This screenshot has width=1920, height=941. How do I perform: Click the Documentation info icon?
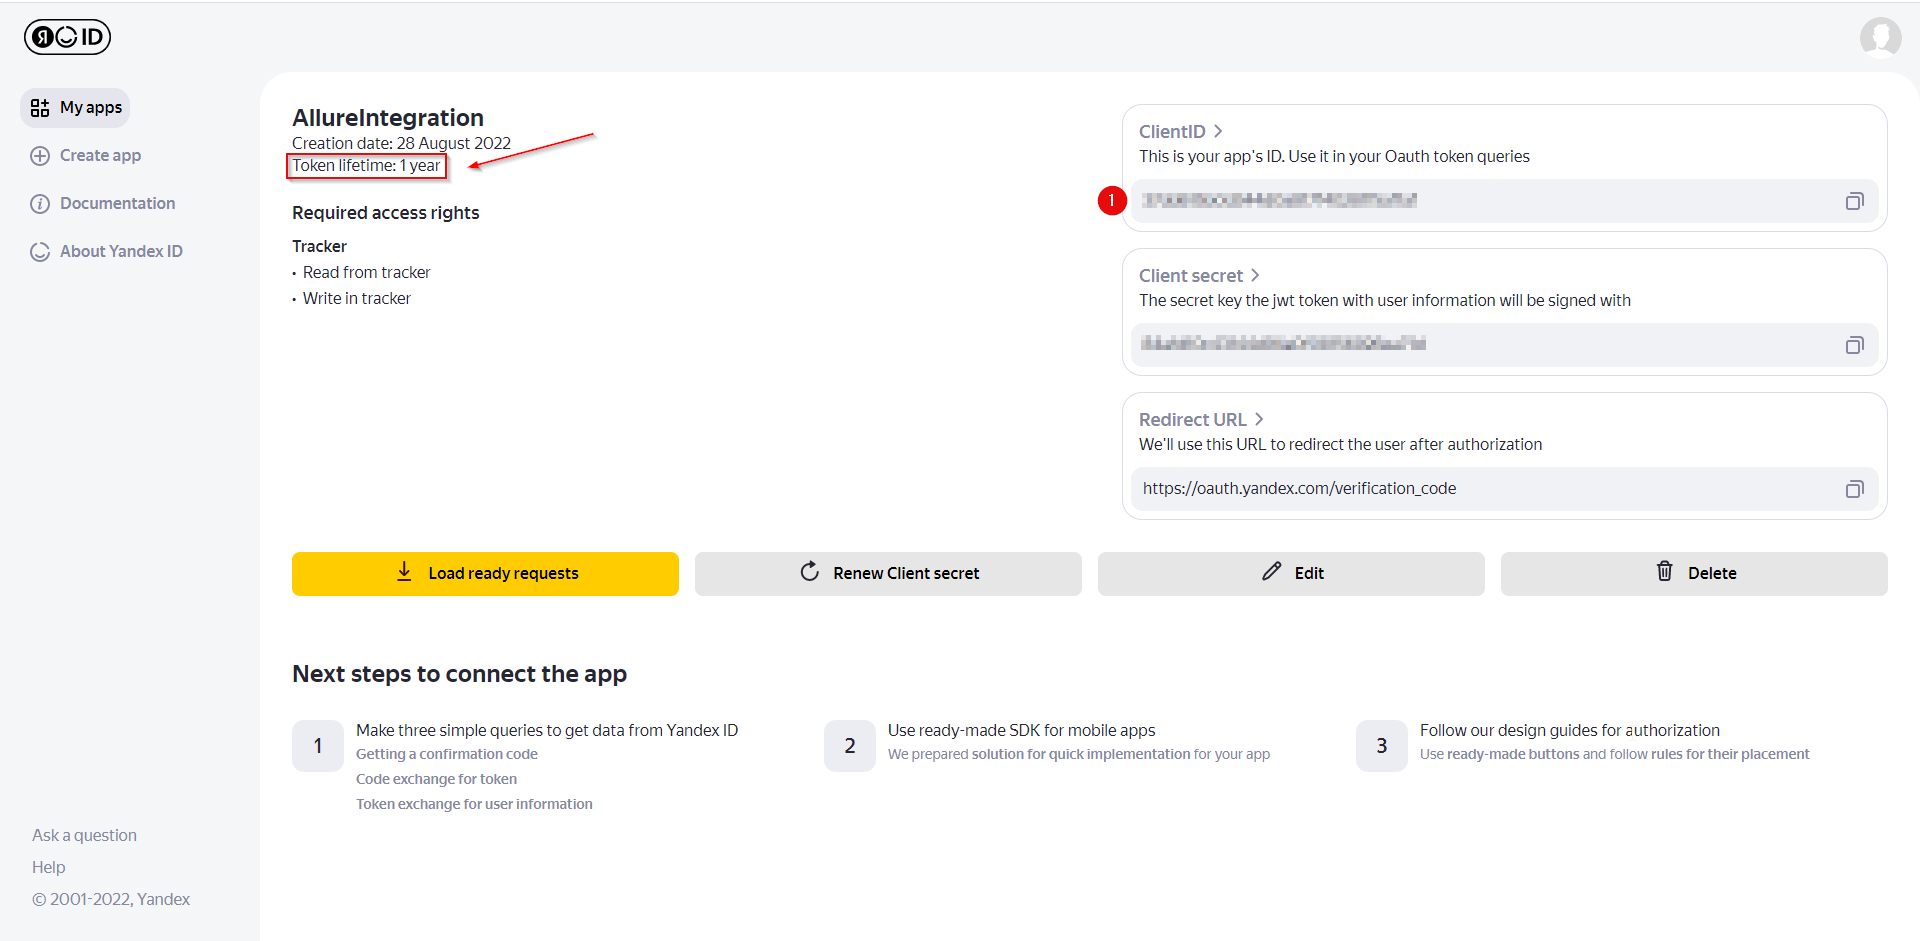(40, 204)
